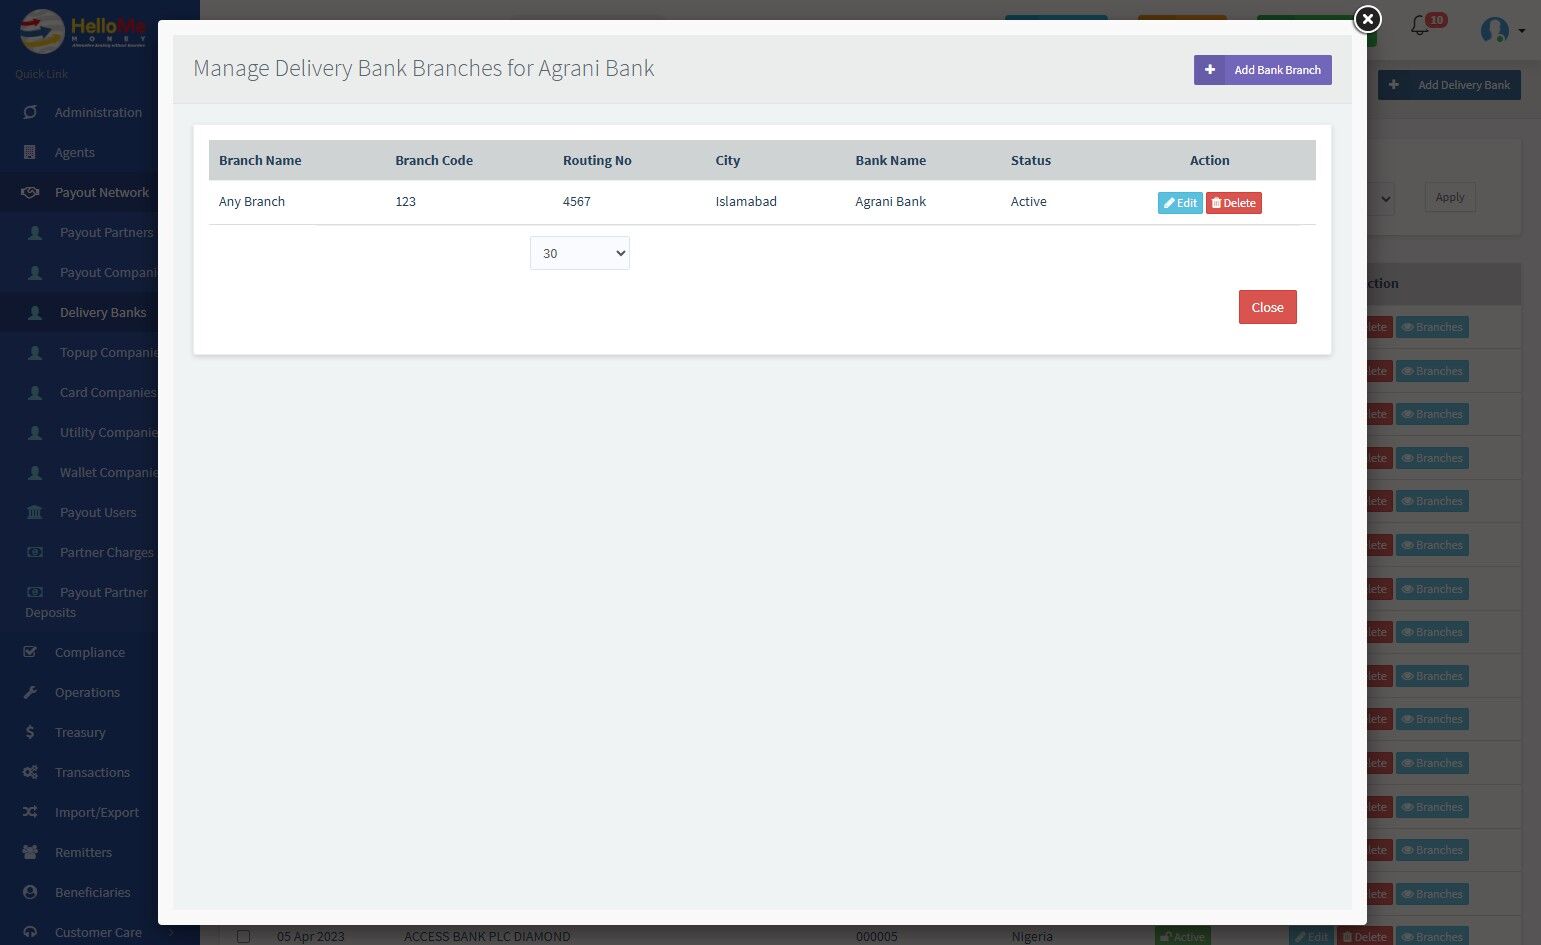
Task: Click Add Delivery Bank in background page
Action: (1450, 85)
